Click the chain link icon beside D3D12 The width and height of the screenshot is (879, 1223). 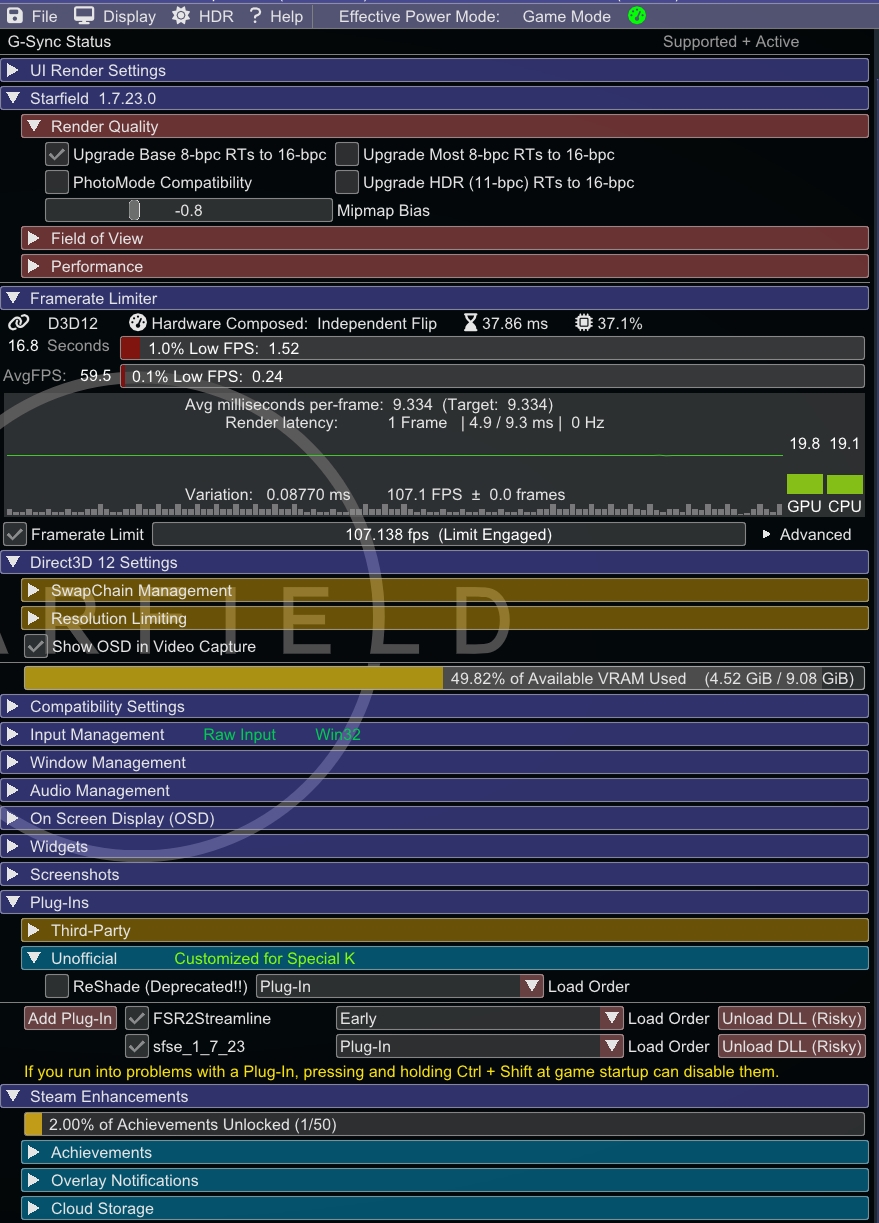click(x=19, y=323)
